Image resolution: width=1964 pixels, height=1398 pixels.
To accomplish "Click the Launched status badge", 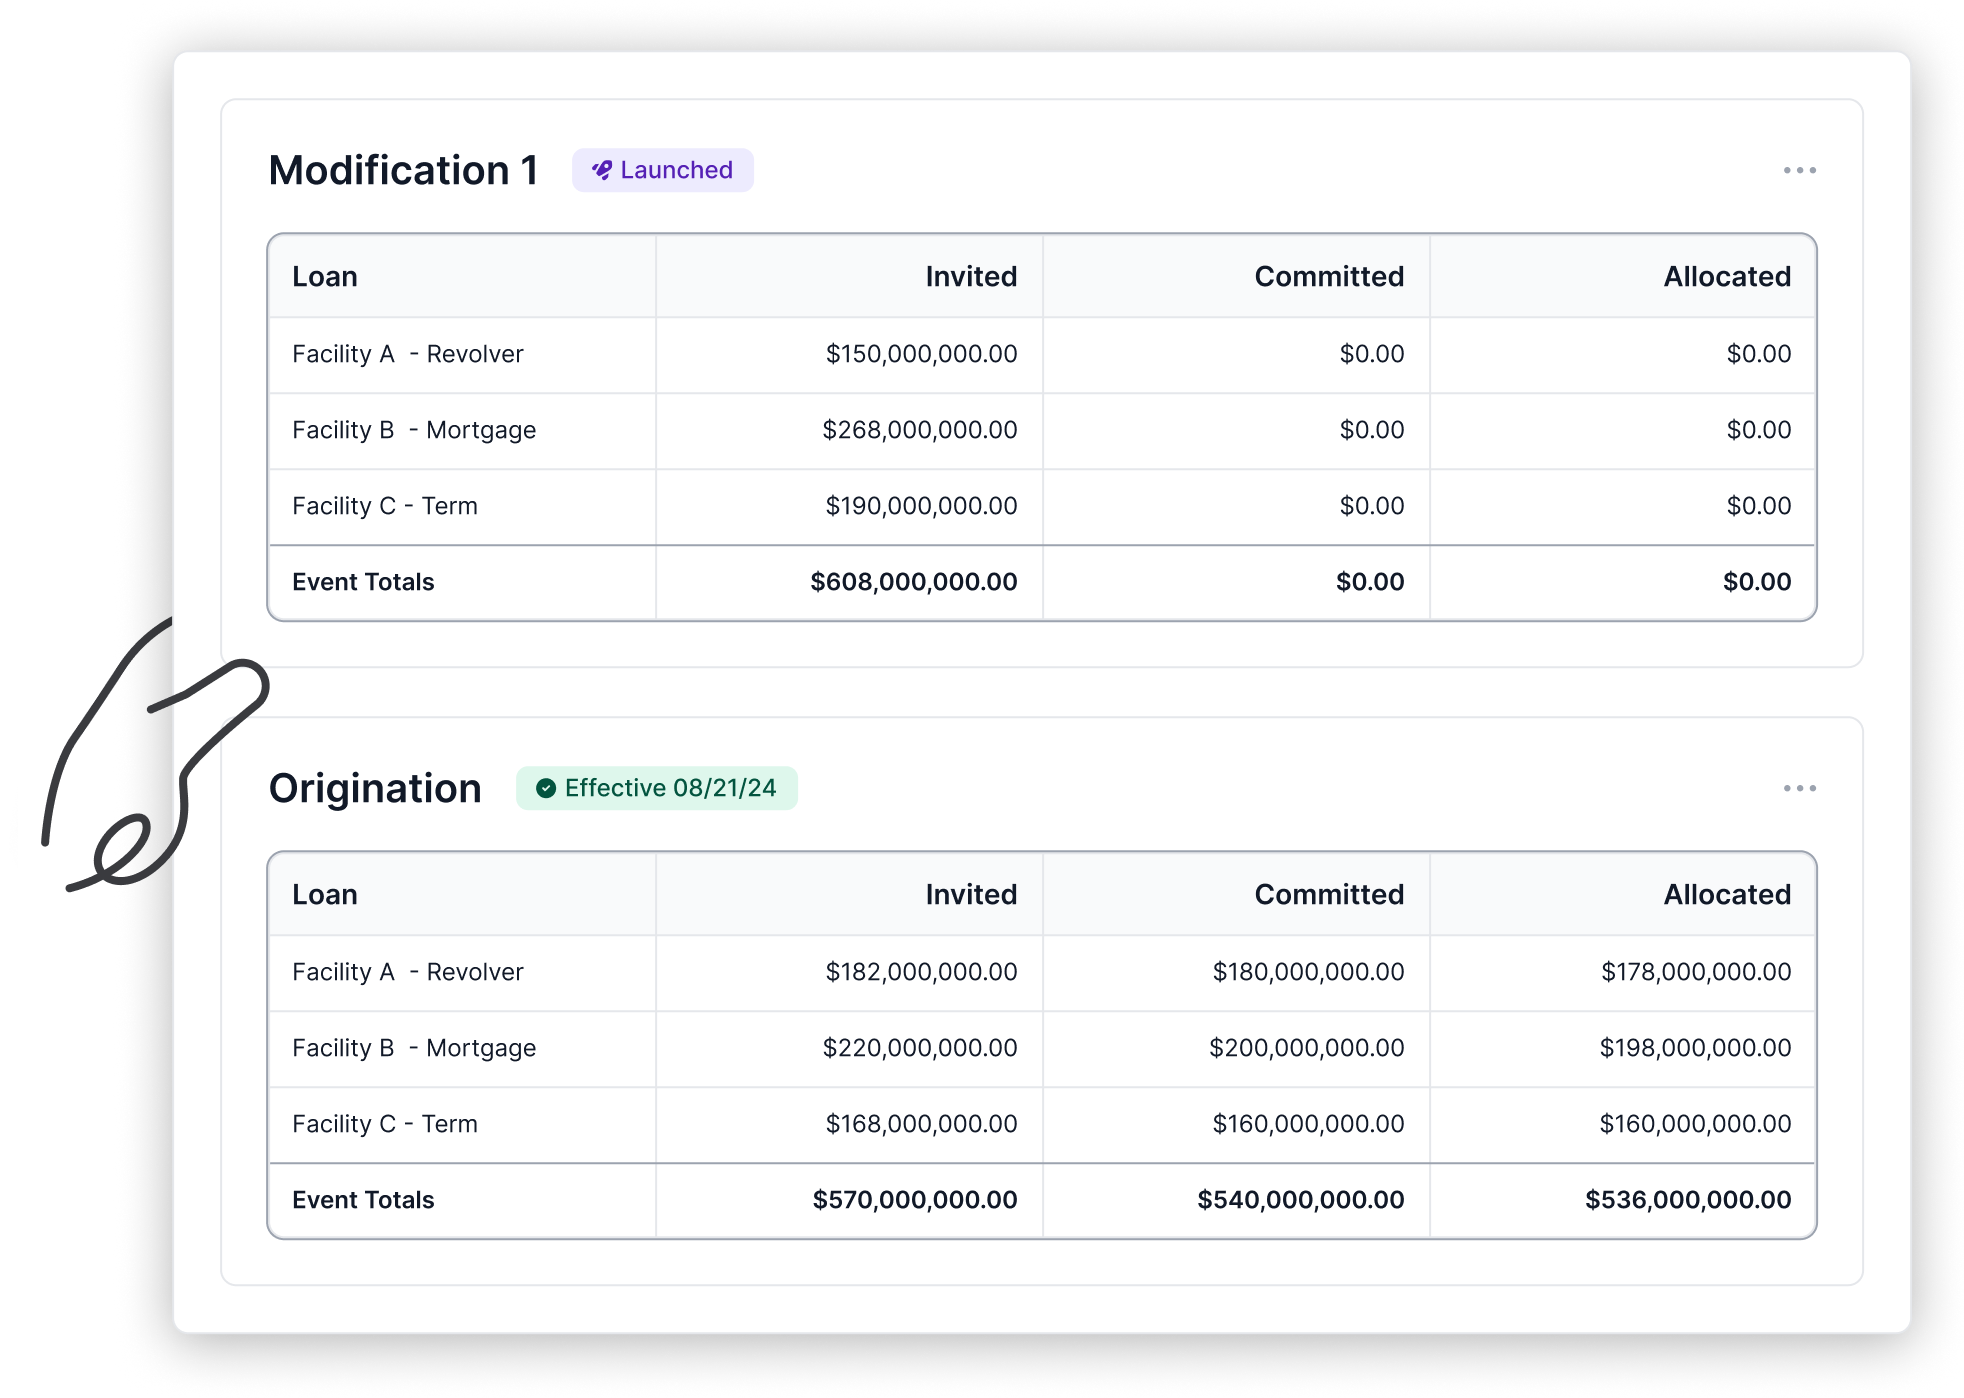I will pos(663,170).
